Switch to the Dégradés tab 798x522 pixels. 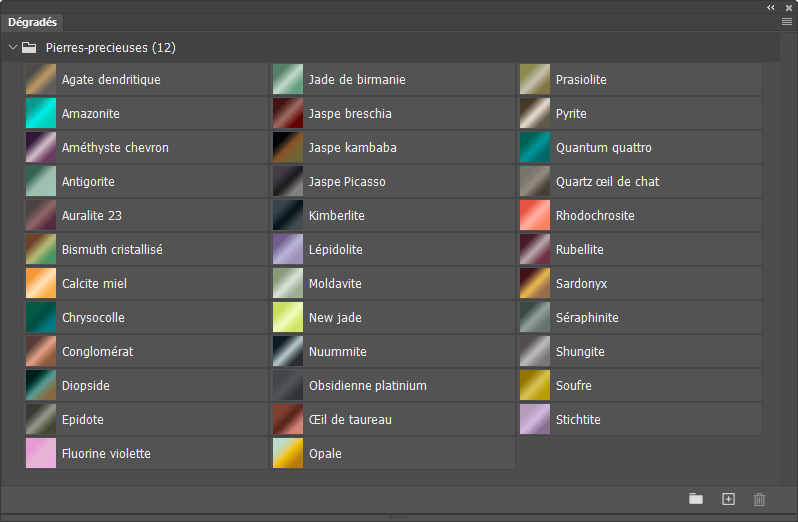click(33, 22)
